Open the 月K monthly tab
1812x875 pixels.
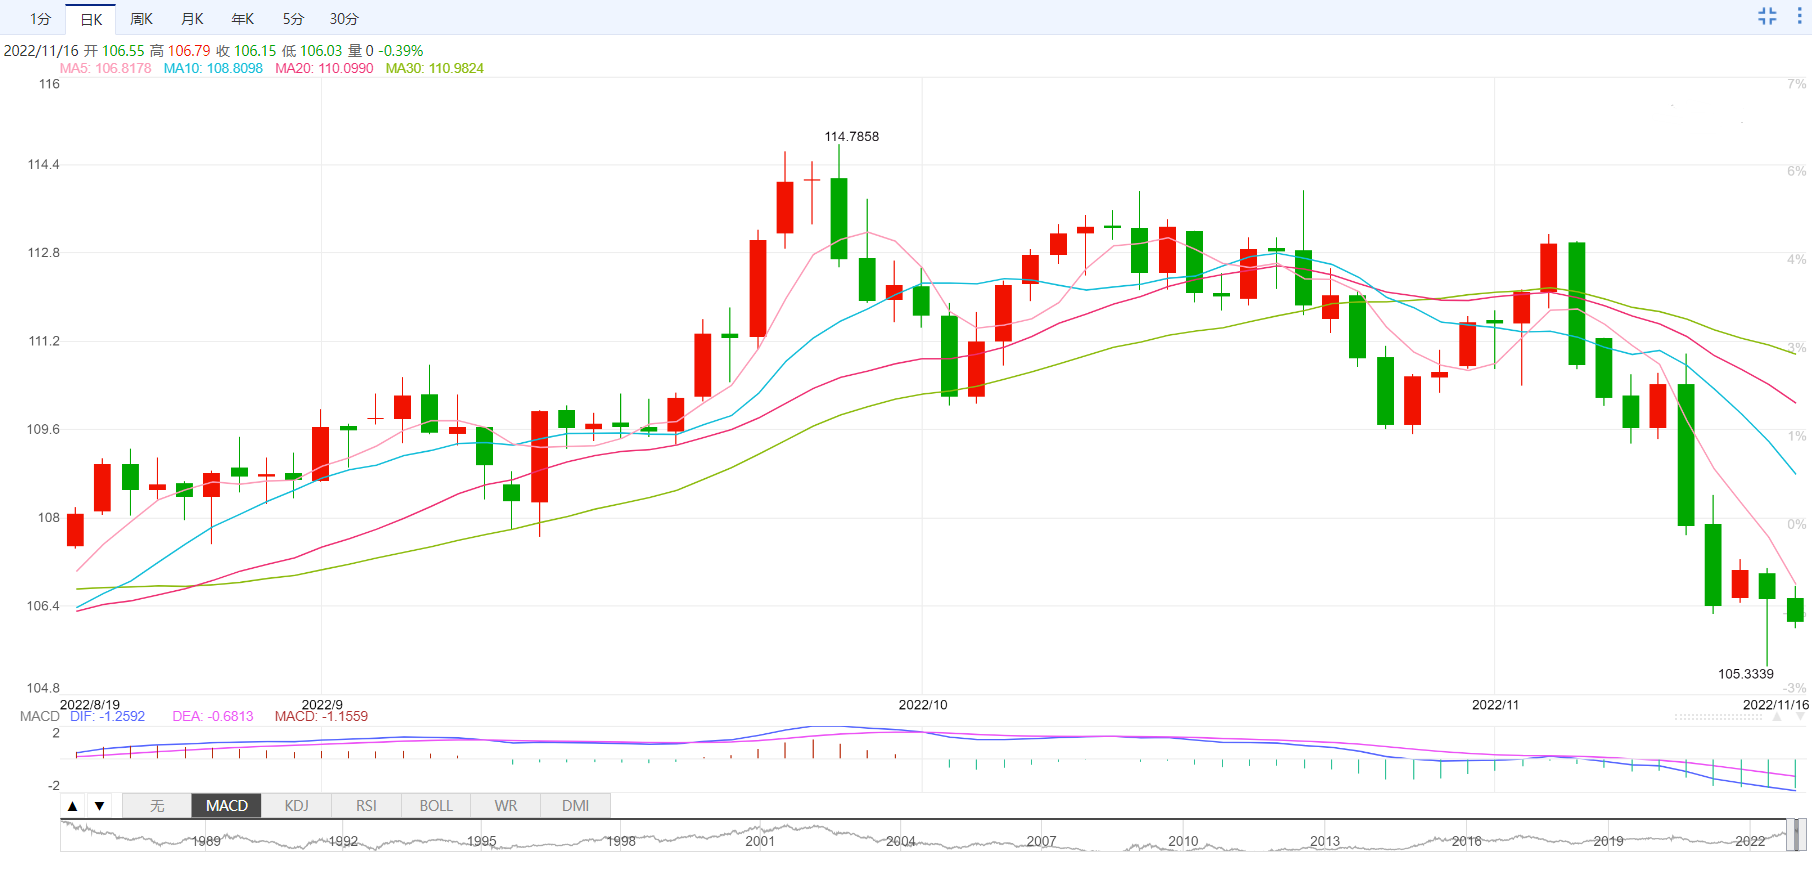[193, 19]
